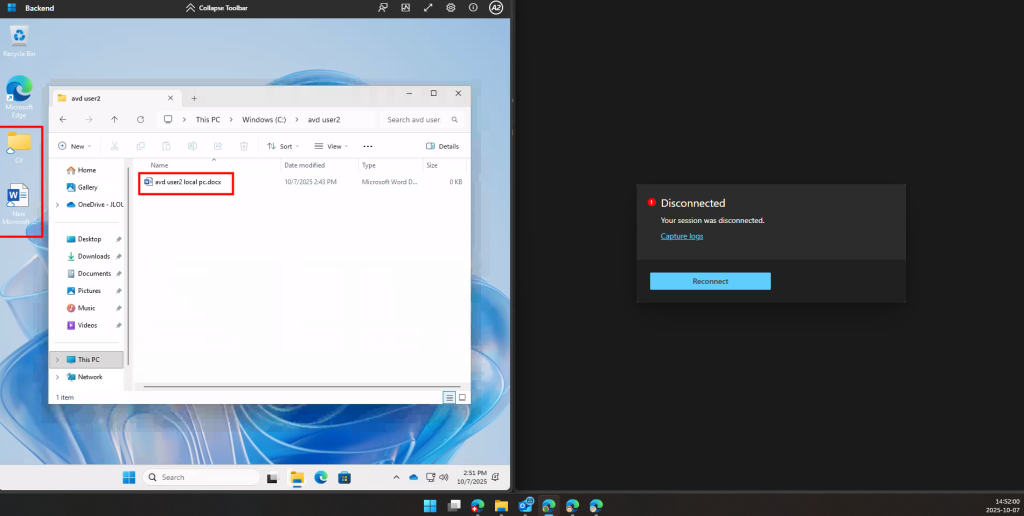1024x516 pixels.
Task: Add a new File Explorer tab
Action: point(194,98)
